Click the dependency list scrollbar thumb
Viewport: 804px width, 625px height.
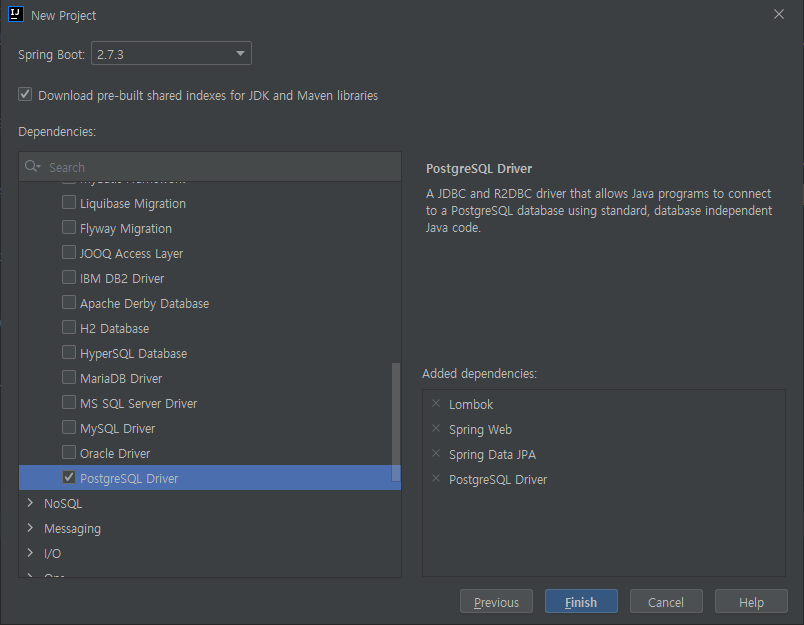396,422
